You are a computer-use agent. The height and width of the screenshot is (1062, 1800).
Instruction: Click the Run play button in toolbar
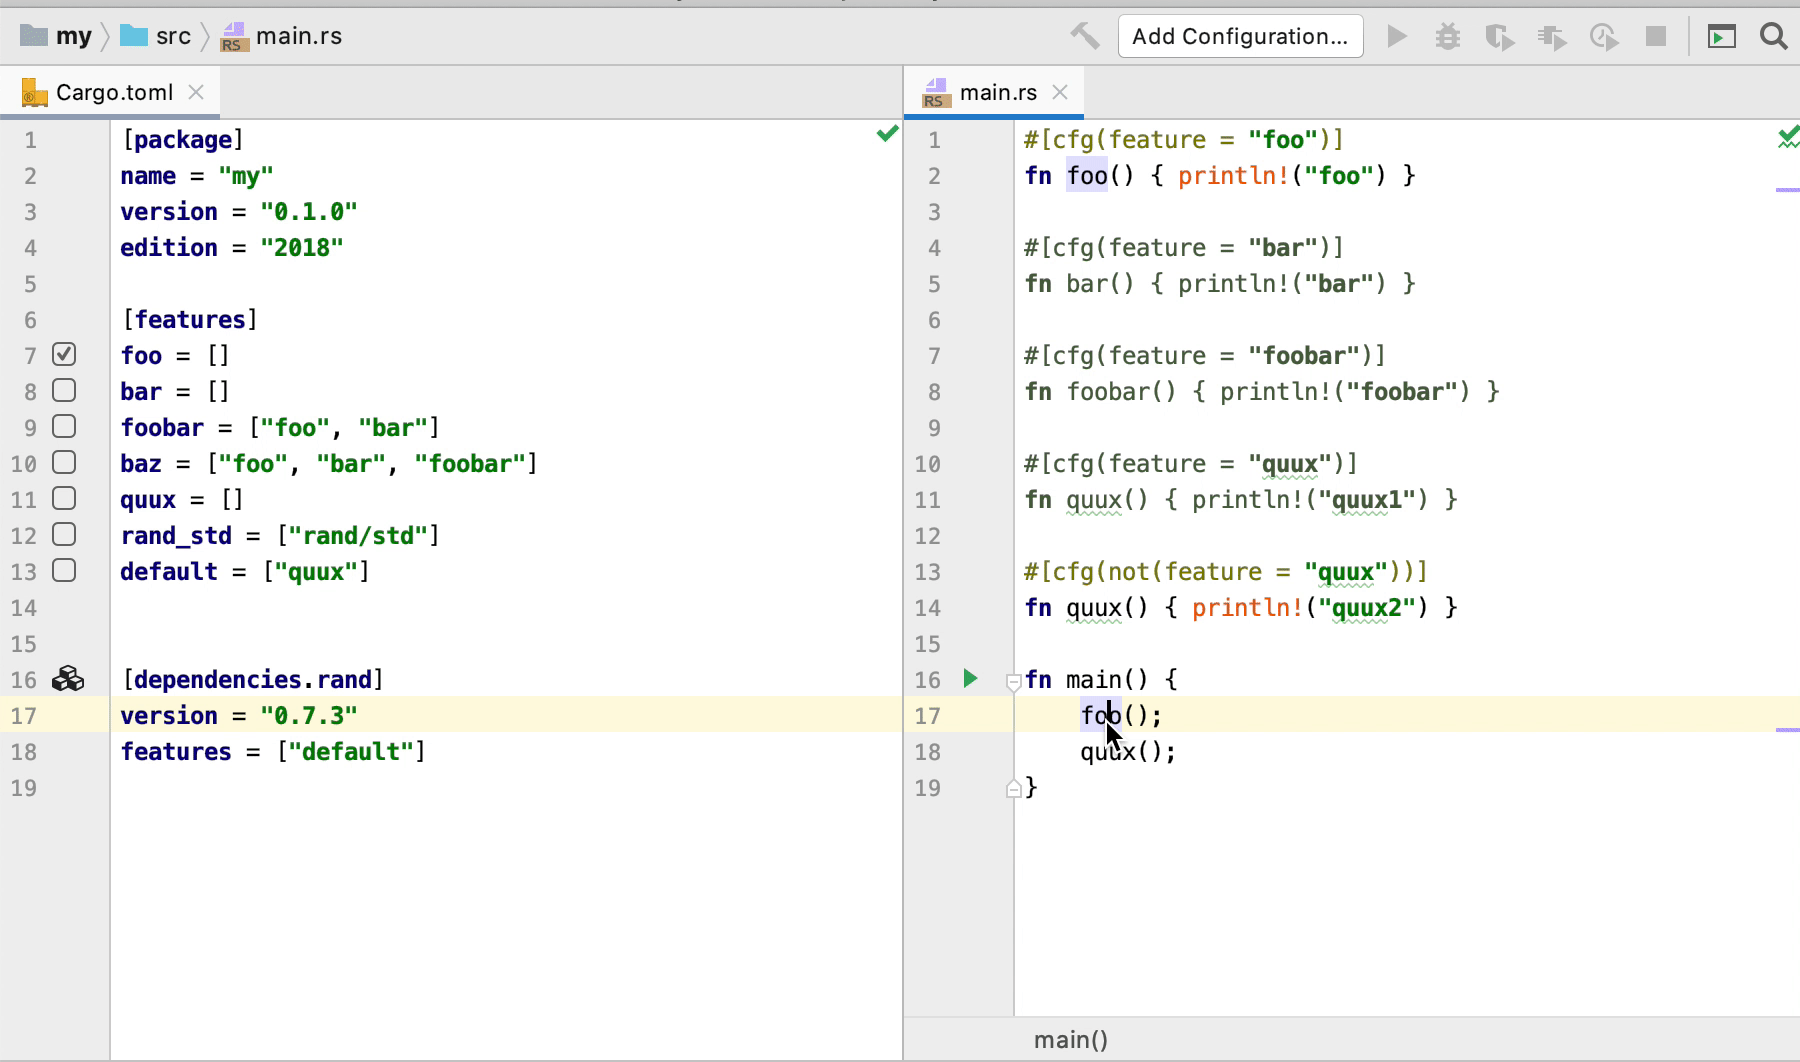[1397, 37]
